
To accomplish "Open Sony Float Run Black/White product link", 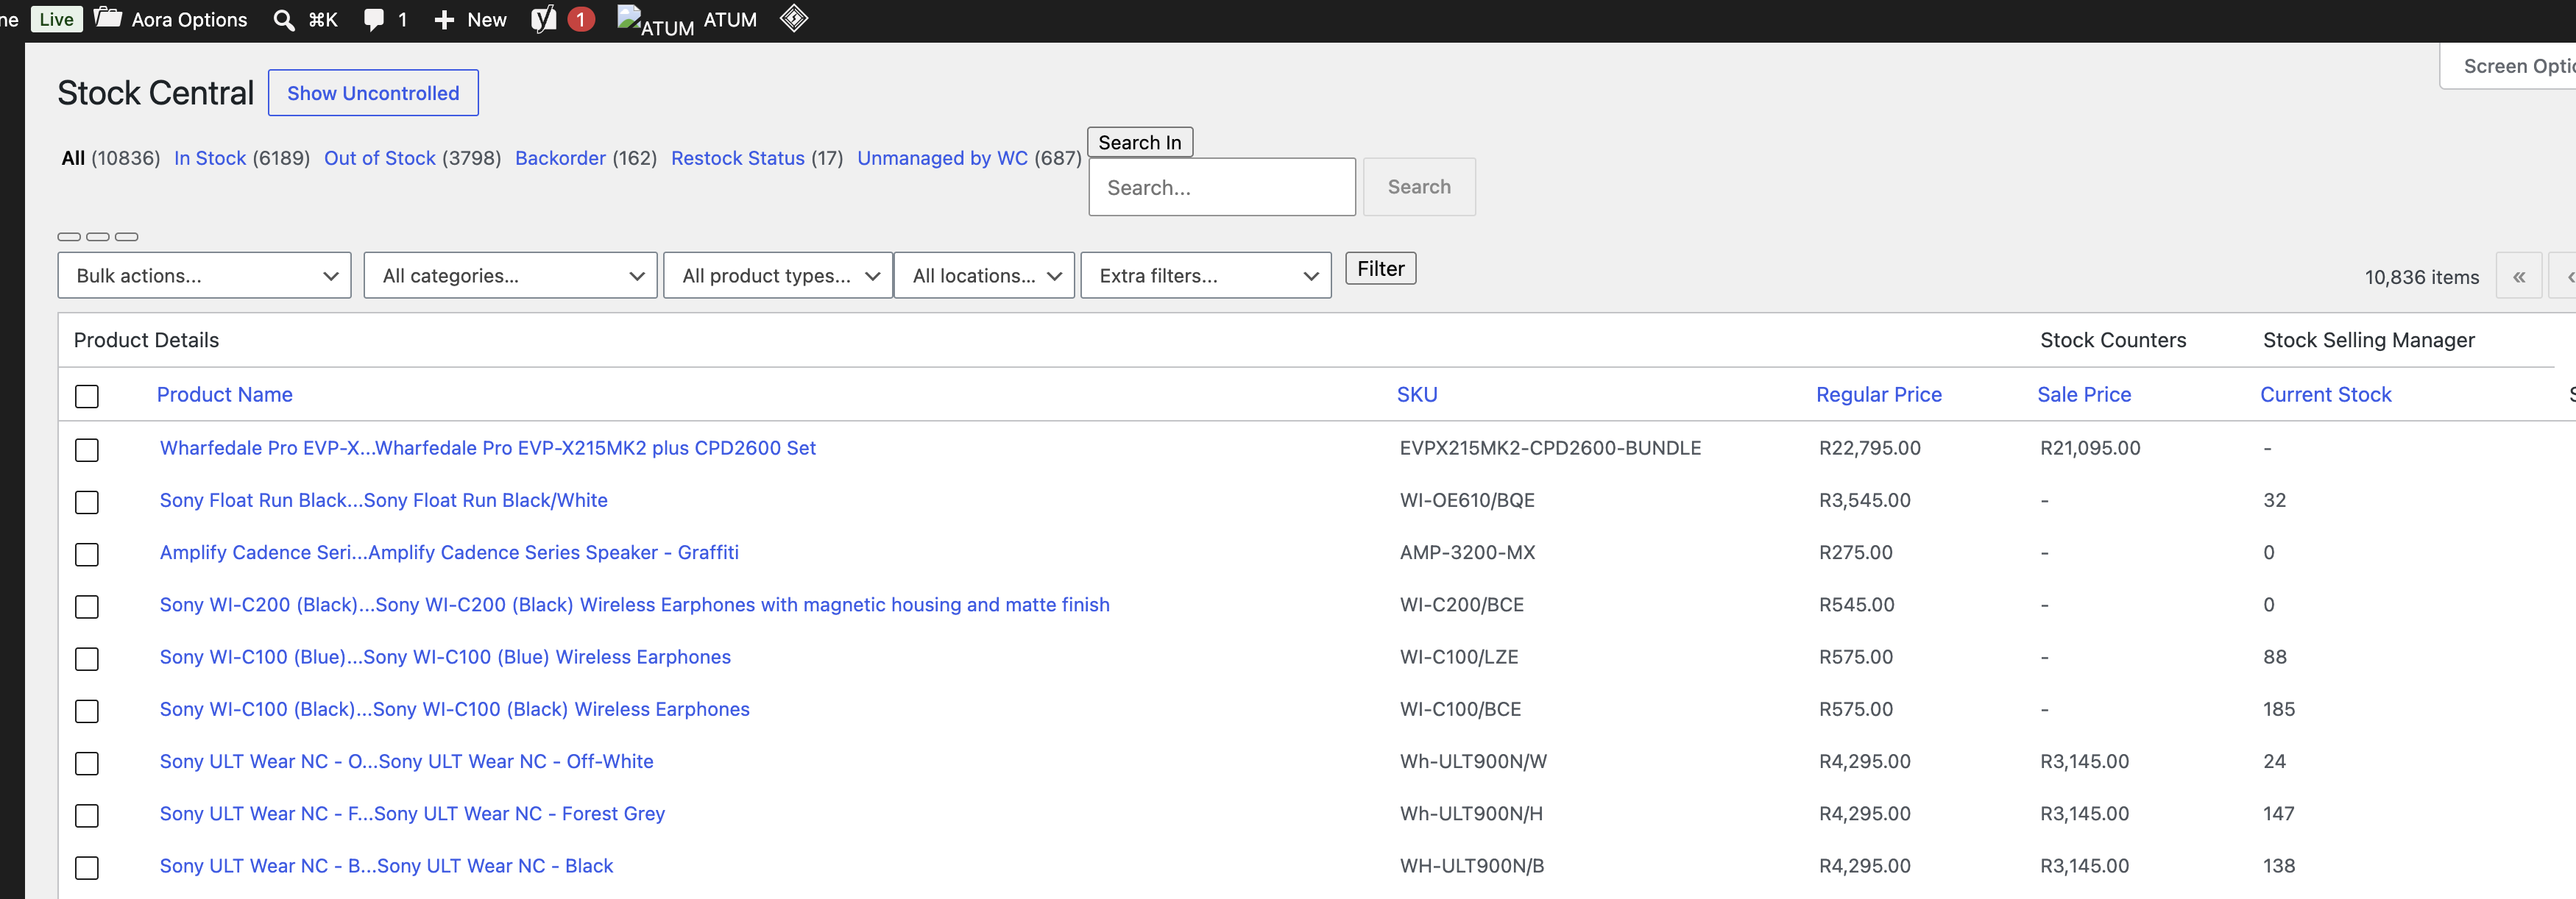I will (x=384, y=500).
